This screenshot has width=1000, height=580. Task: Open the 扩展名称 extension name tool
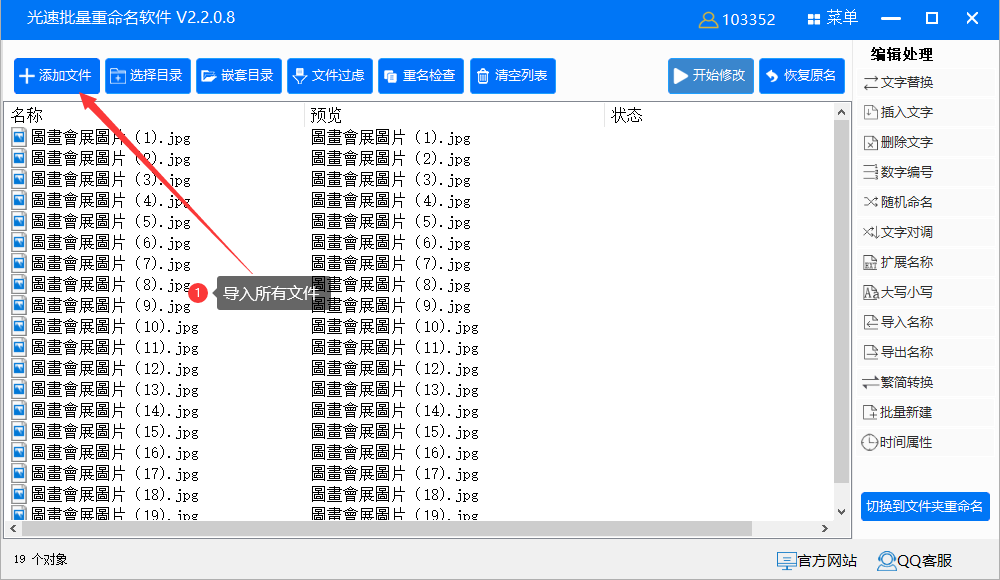click(x=898, y=262)
